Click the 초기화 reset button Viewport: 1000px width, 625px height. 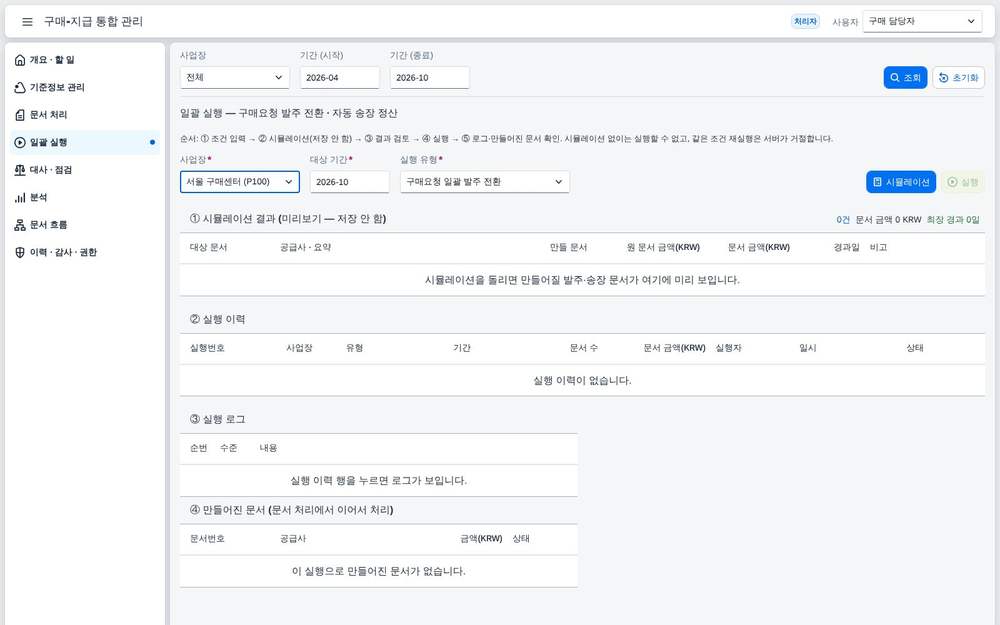(x=959, y=77)
